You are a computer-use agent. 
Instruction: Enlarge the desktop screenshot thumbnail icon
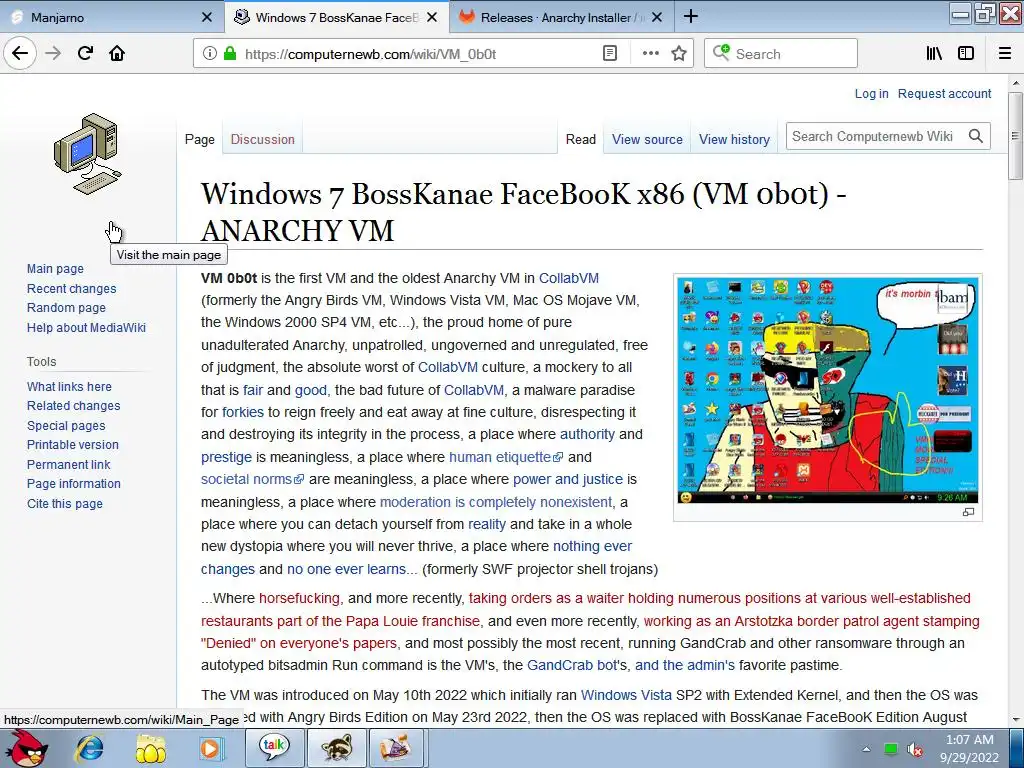point(968,512)
